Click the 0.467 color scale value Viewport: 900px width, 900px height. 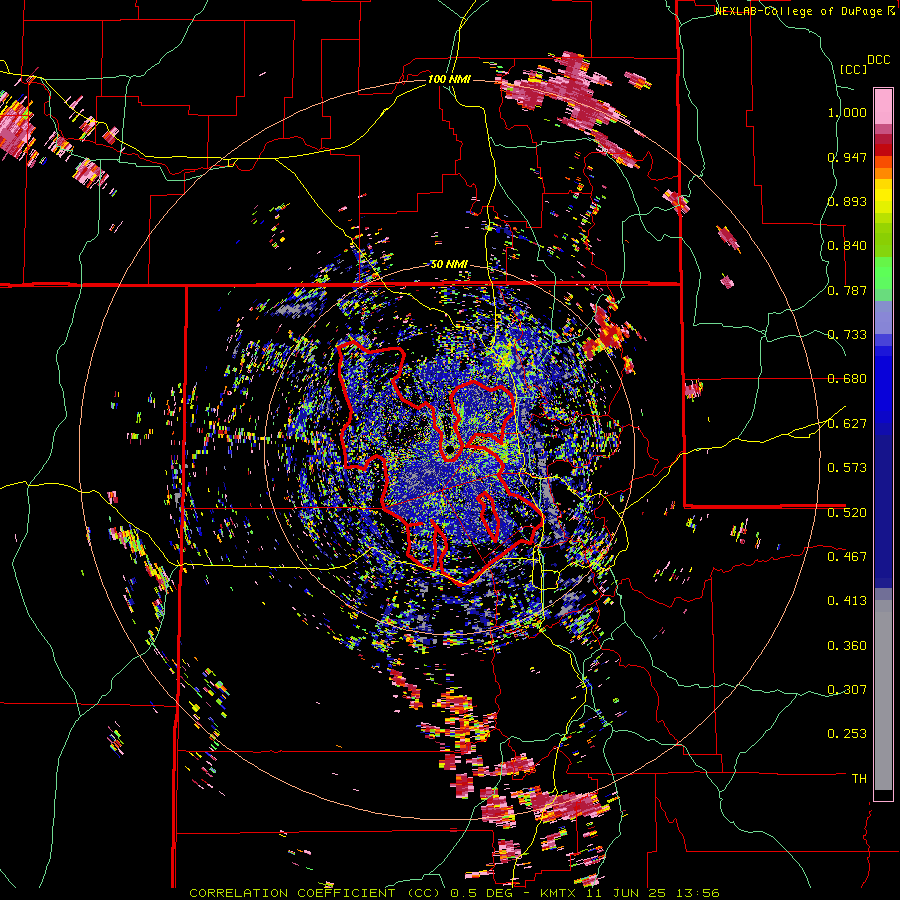[847, 557]
